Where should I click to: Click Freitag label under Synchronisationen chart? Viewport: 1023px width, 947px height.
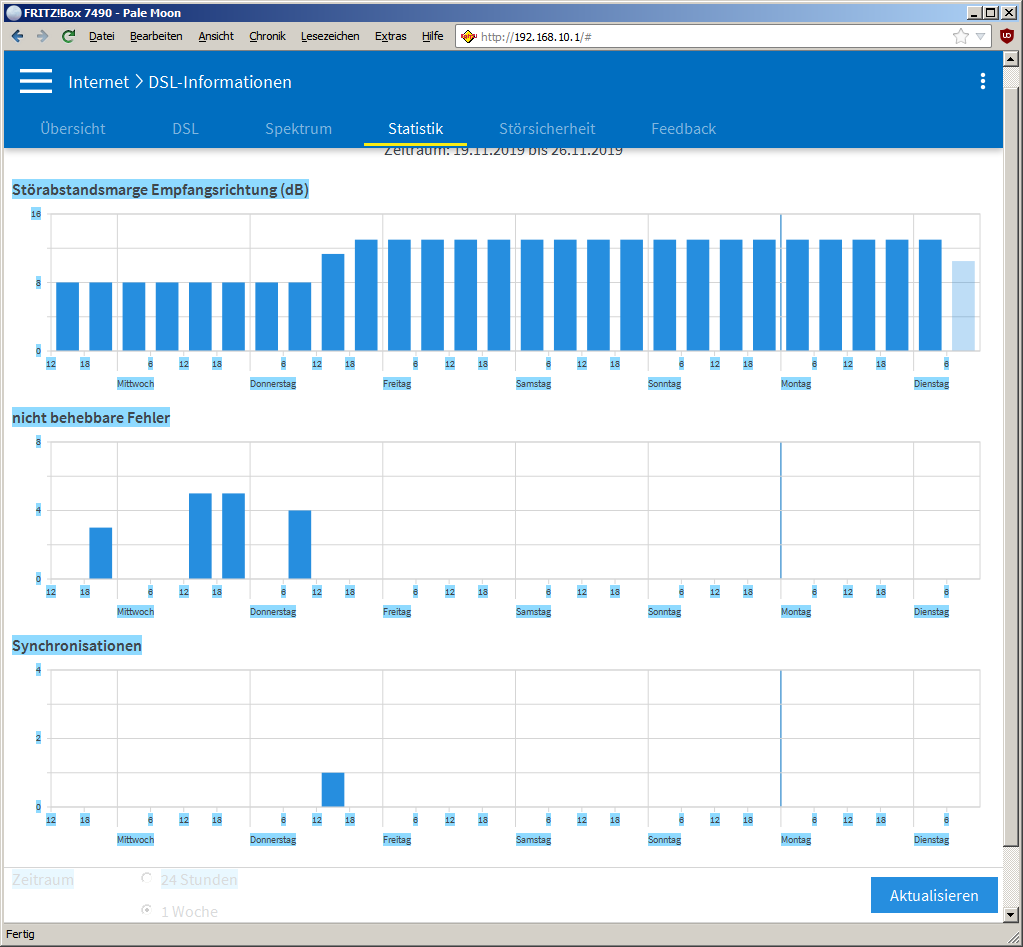[397, 840]
